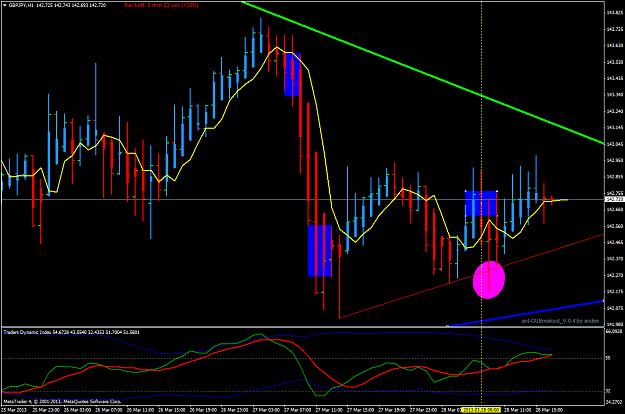Click the 143.240 price axis label
The image size is (625, 414).
pos(615,111)
